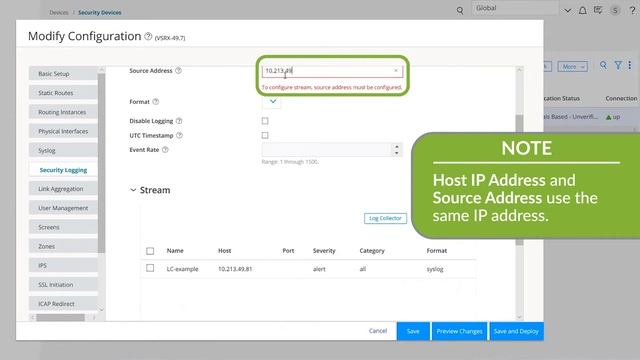Follow the Security Devices breadcrumb link

(x=100, y=13)
